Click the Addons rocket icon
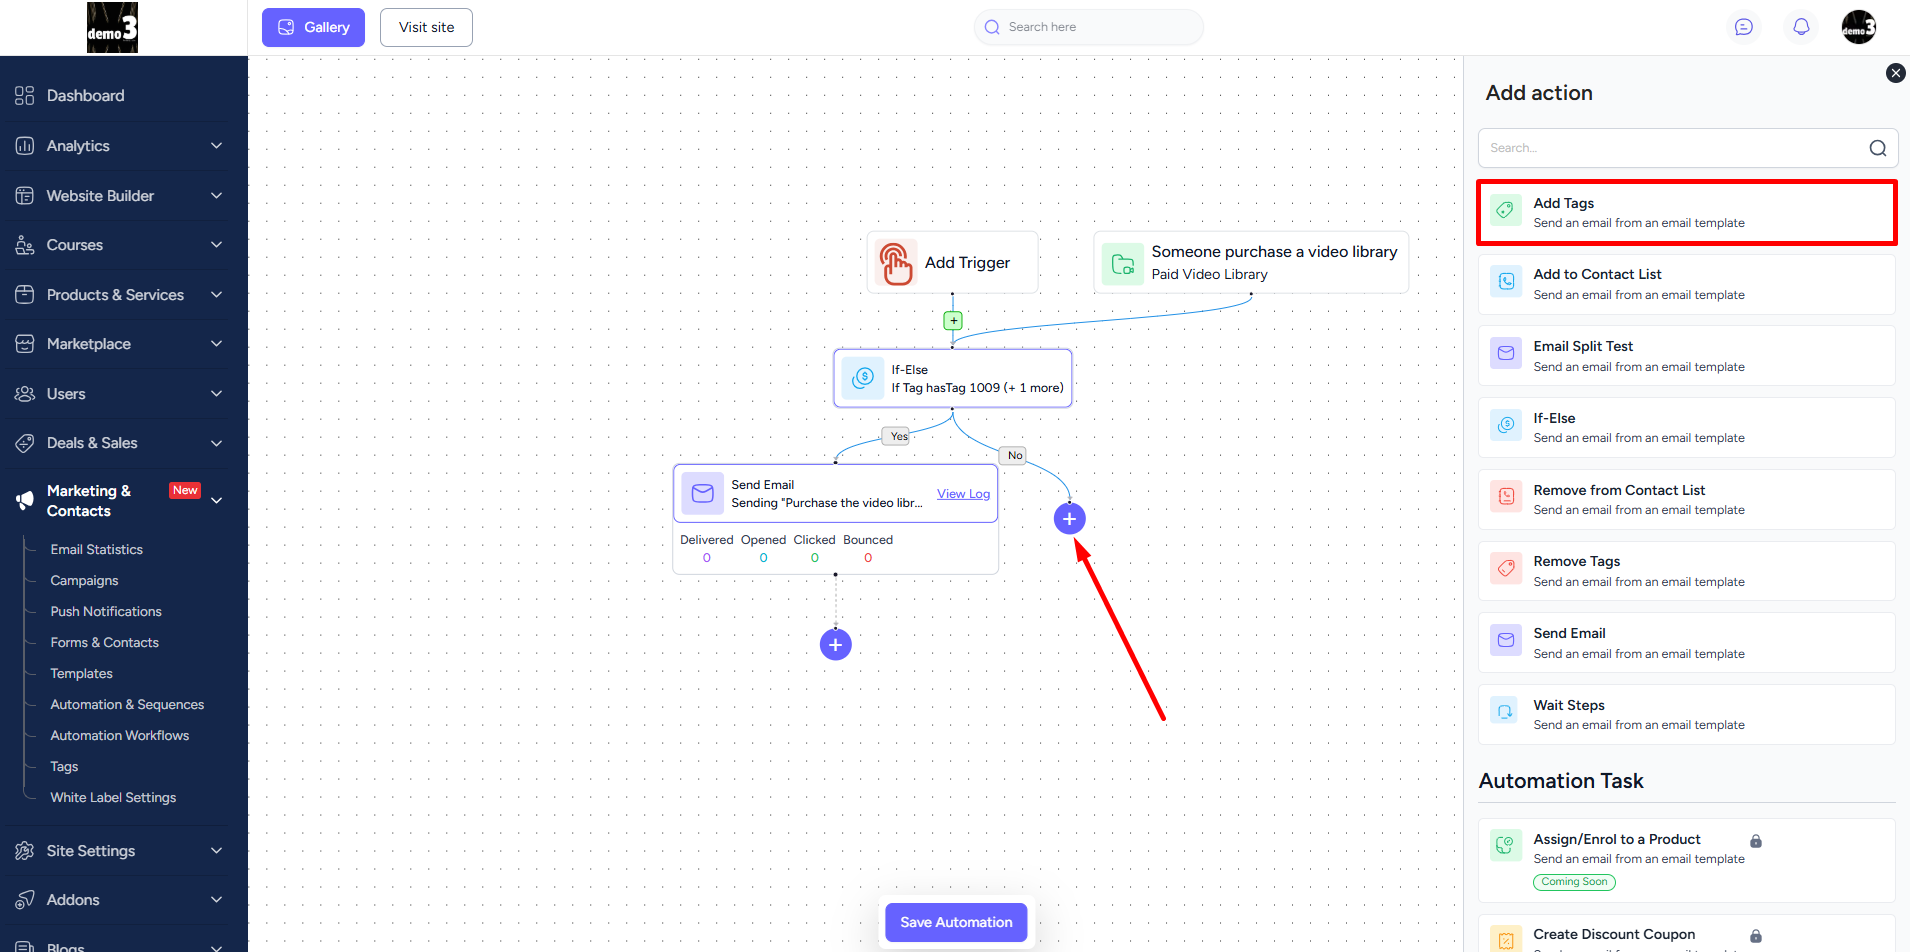 25,900
